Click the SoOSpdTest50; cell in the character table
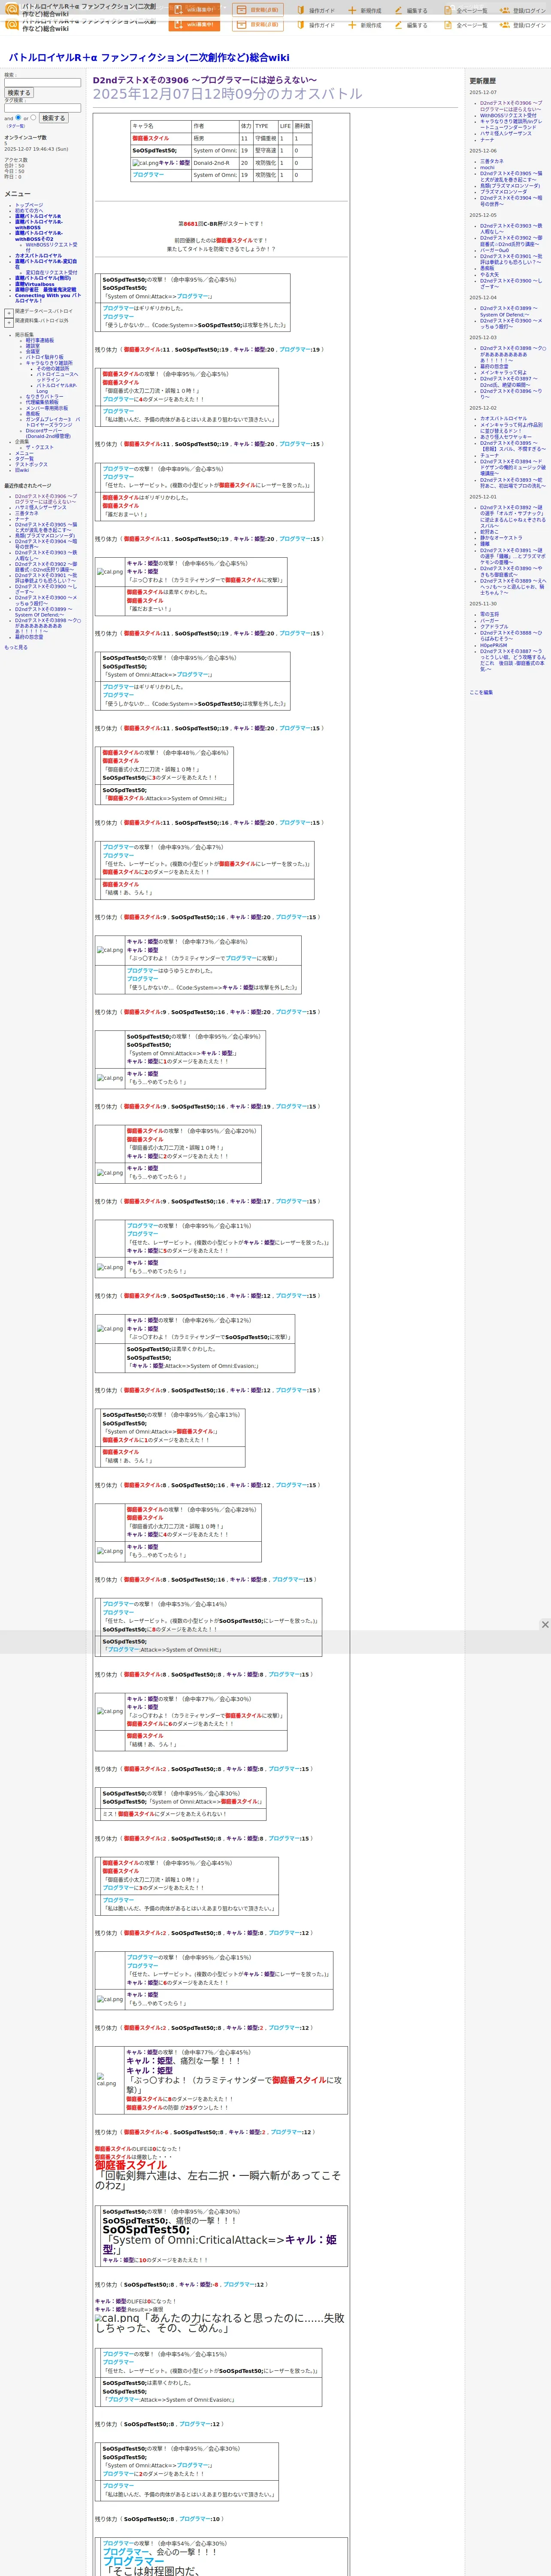The width and height of the screenshot is (551, 2576). pyautogui.click(x=160, y=151)
